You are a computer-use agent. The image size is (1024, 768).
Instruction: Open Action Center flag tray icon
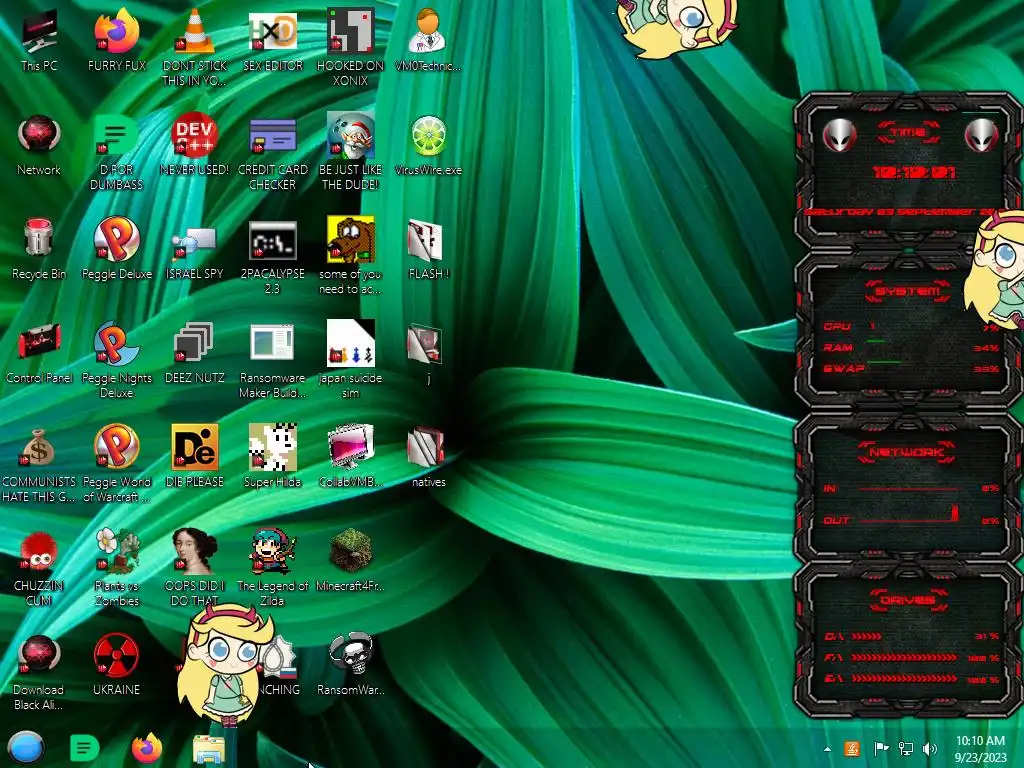pyautogui.click(x=881, y=749)
